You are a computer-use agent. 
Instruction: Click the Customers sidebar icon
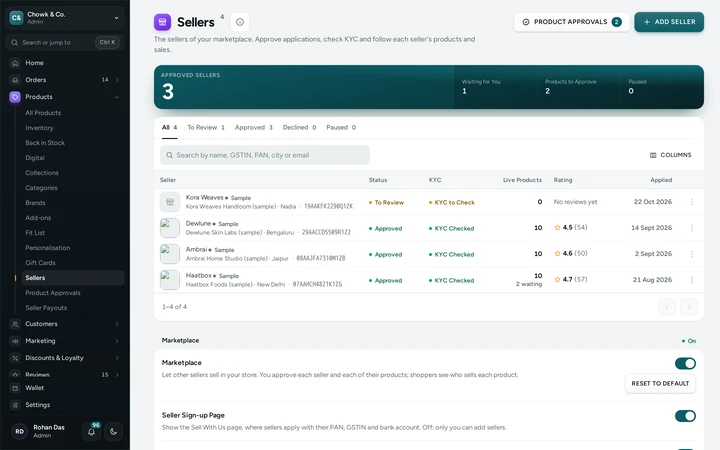coord(15,324)
